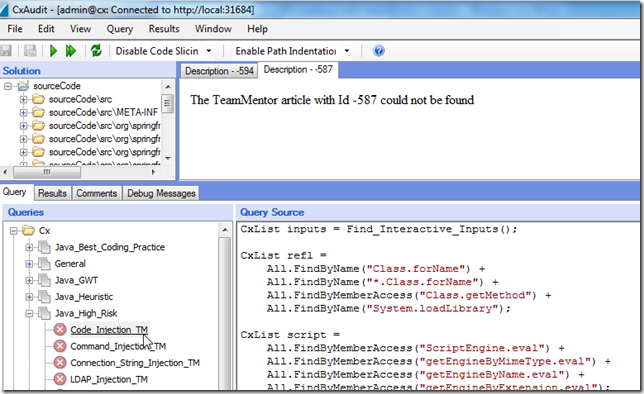Click the Java_GWT group icon

44,280
